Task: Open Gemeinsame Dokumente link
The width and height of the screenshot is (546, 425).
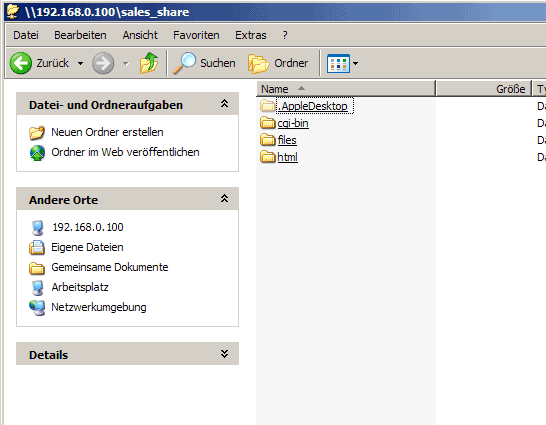Action: click(x=110, y=267)
